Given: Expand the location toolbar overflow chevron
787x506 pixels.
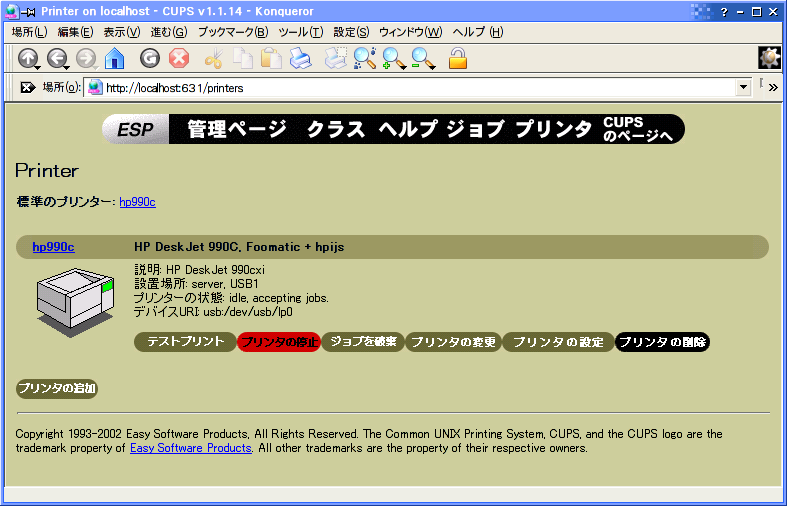Looking at the screenshot, I should (773, 88).
